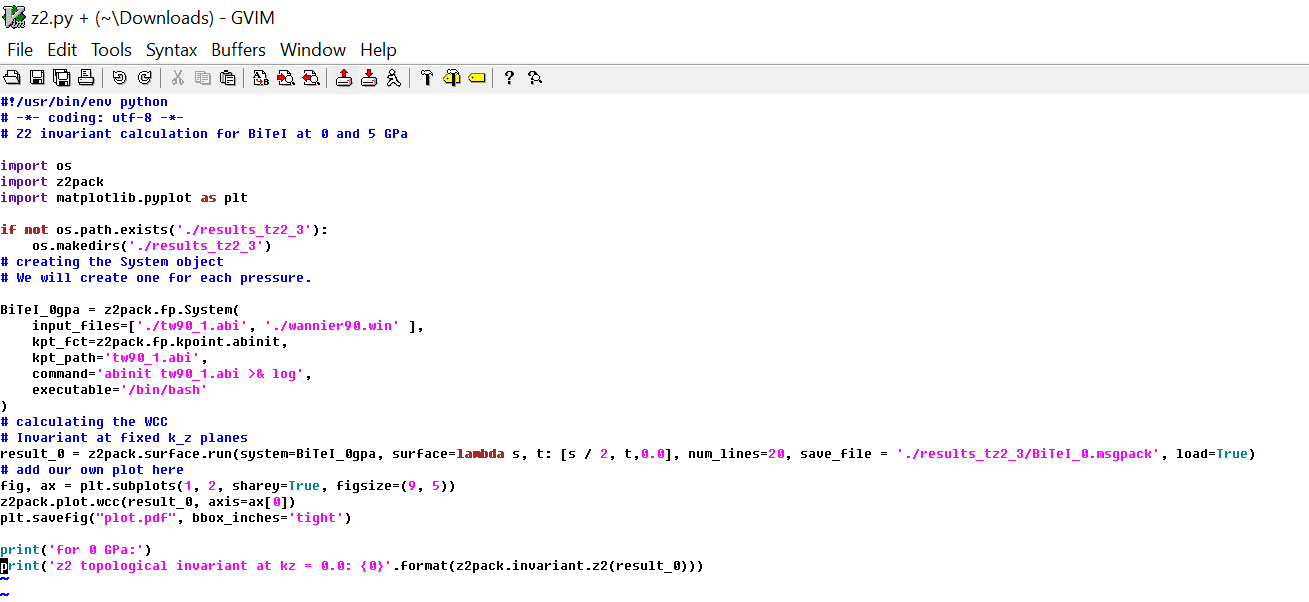Viewport: 1309px width, 602px height.
Task: Click the 'input_files=' argument line
Action: click(x=228, y=326)
